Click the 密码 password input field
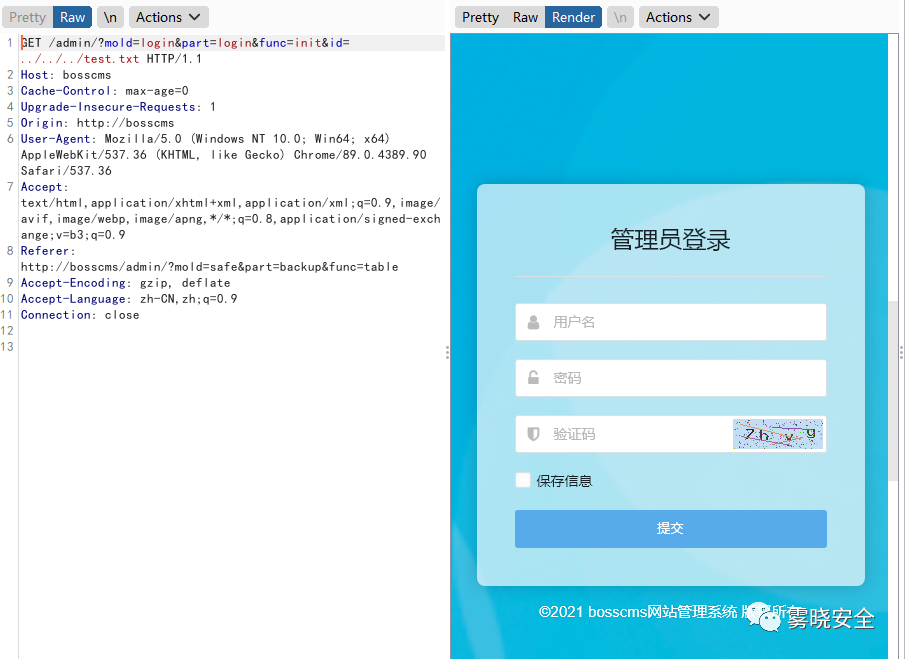905x659 pixels. [671, 378]
